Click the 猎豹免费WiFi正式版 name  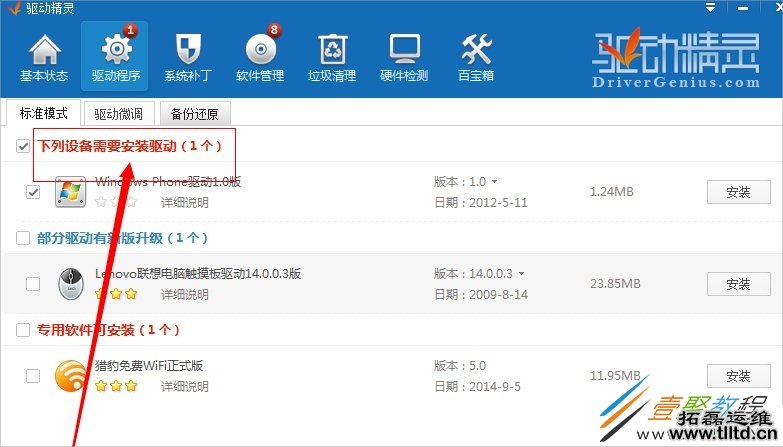pos(149,366)
